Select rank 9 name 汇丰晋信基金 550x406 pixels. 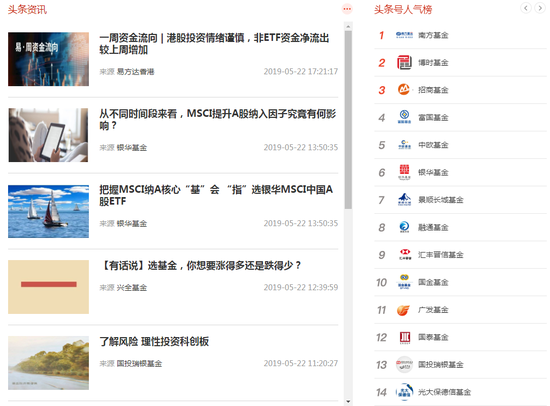coord(441,255)
